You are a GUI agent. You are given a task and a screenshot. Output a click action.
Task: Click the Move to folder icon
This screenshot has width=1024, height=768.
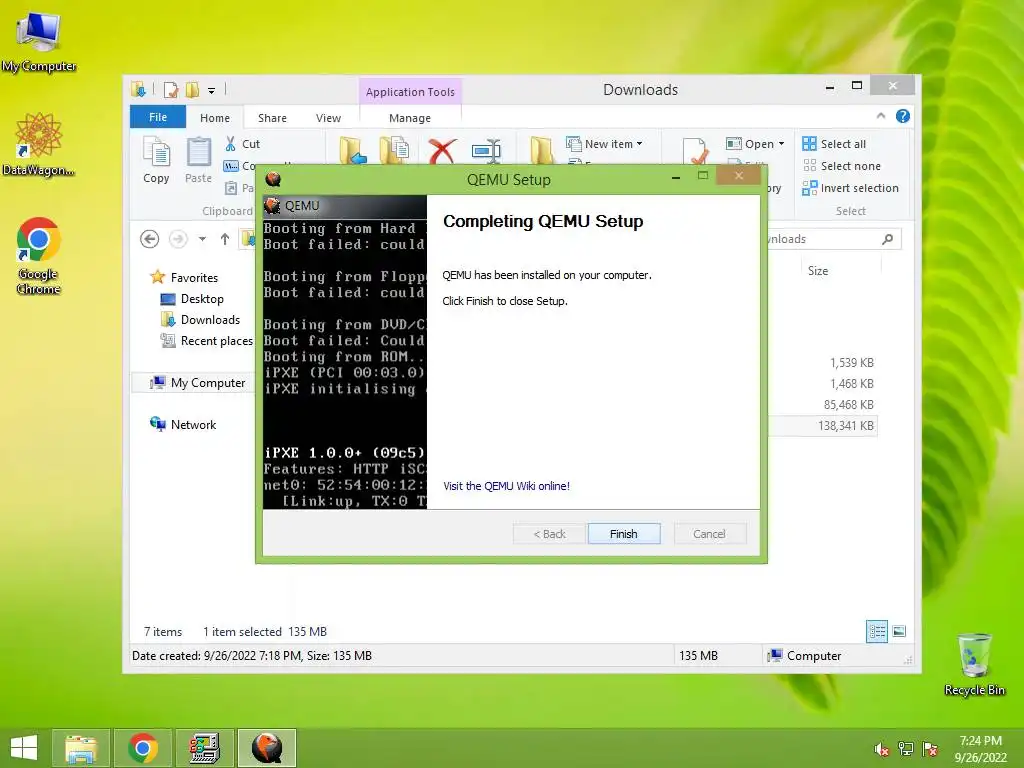[353, 151]
